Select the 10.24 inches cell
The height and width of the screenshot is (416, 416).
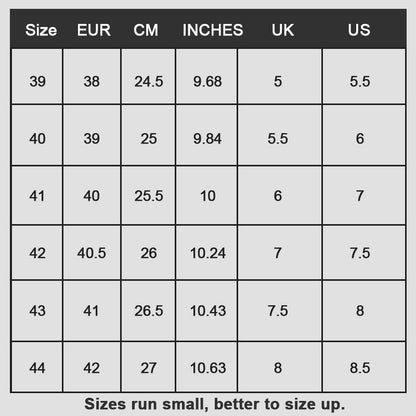[207, 253]
